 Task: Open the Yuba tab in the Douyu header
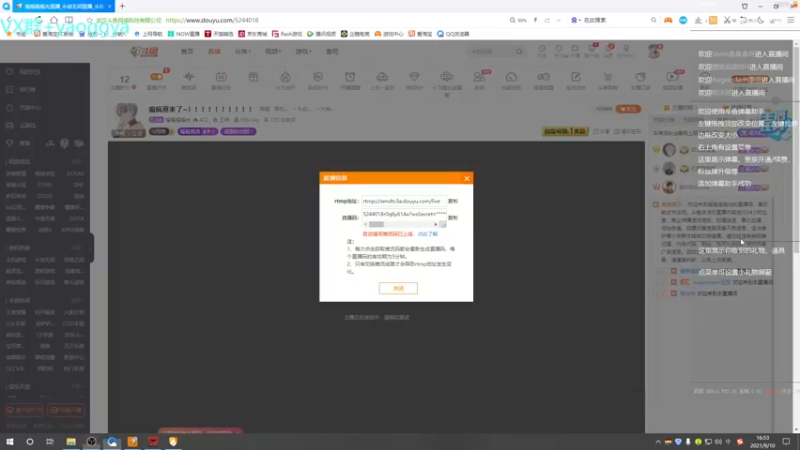pos(332,52)
